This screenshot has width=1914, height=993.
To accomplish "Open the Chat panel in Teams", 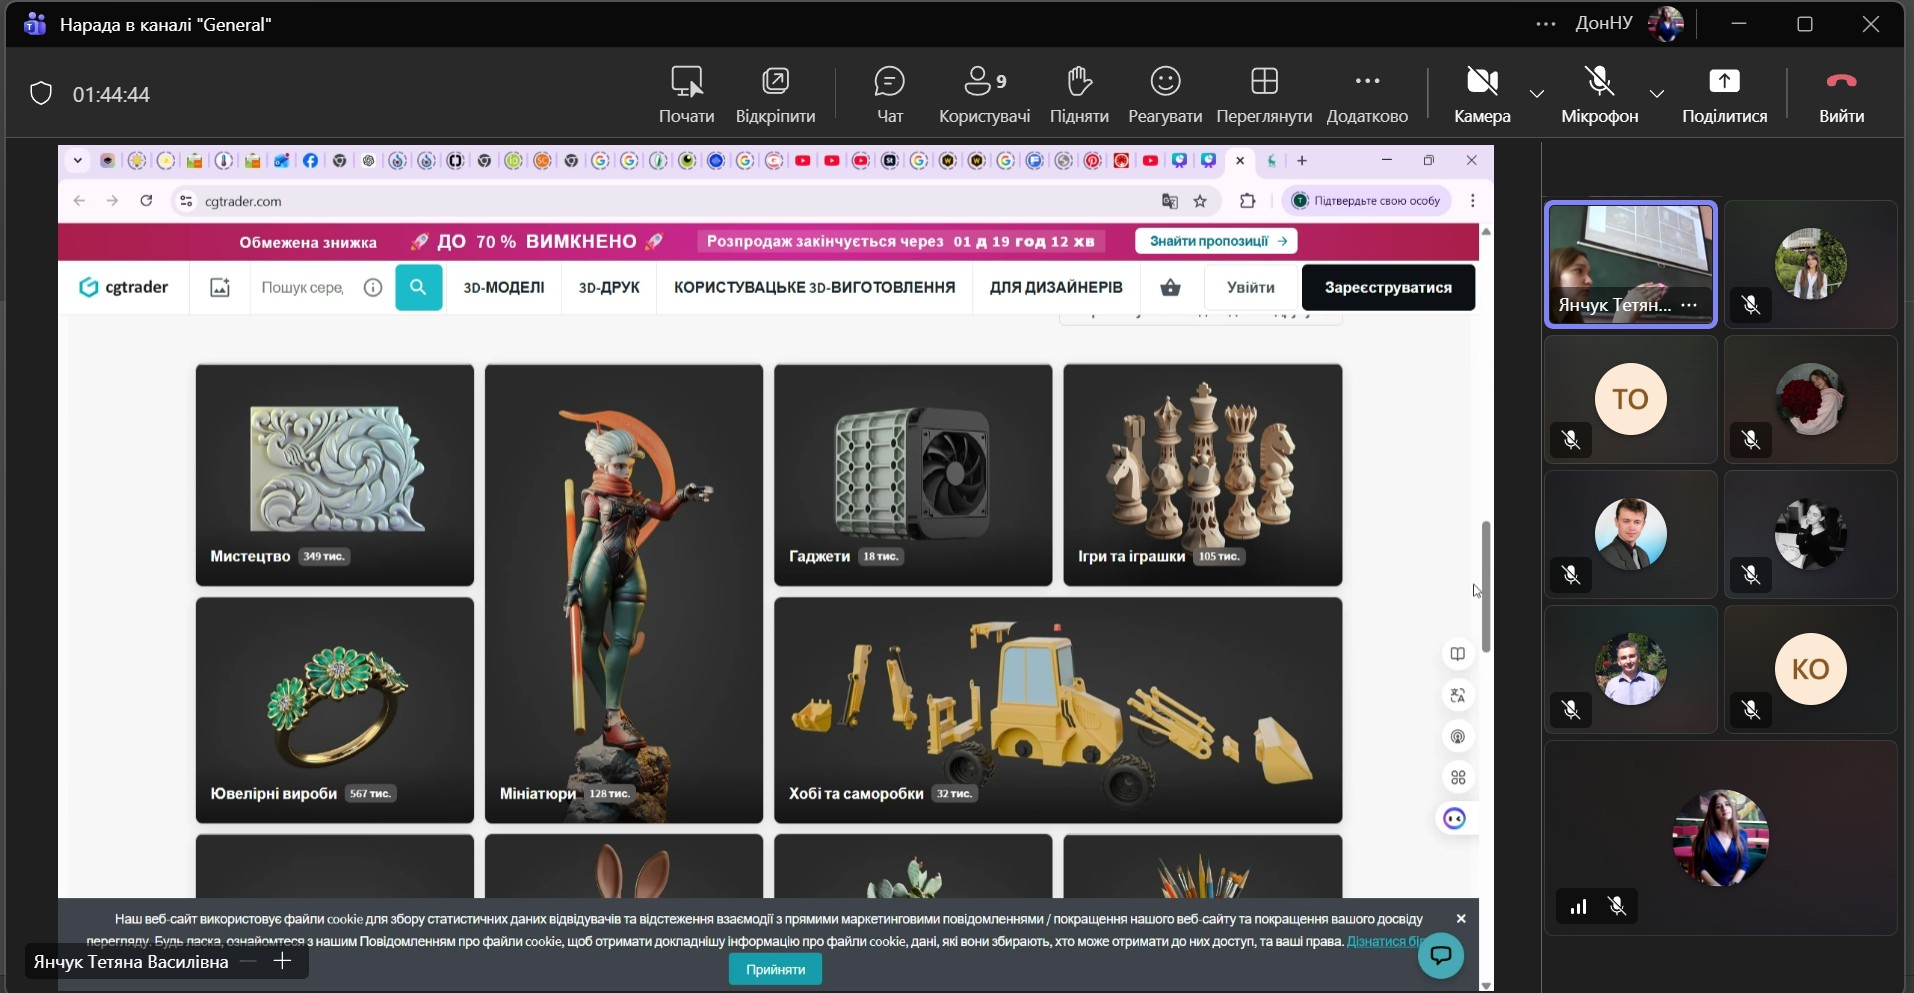I will point(889,95).
